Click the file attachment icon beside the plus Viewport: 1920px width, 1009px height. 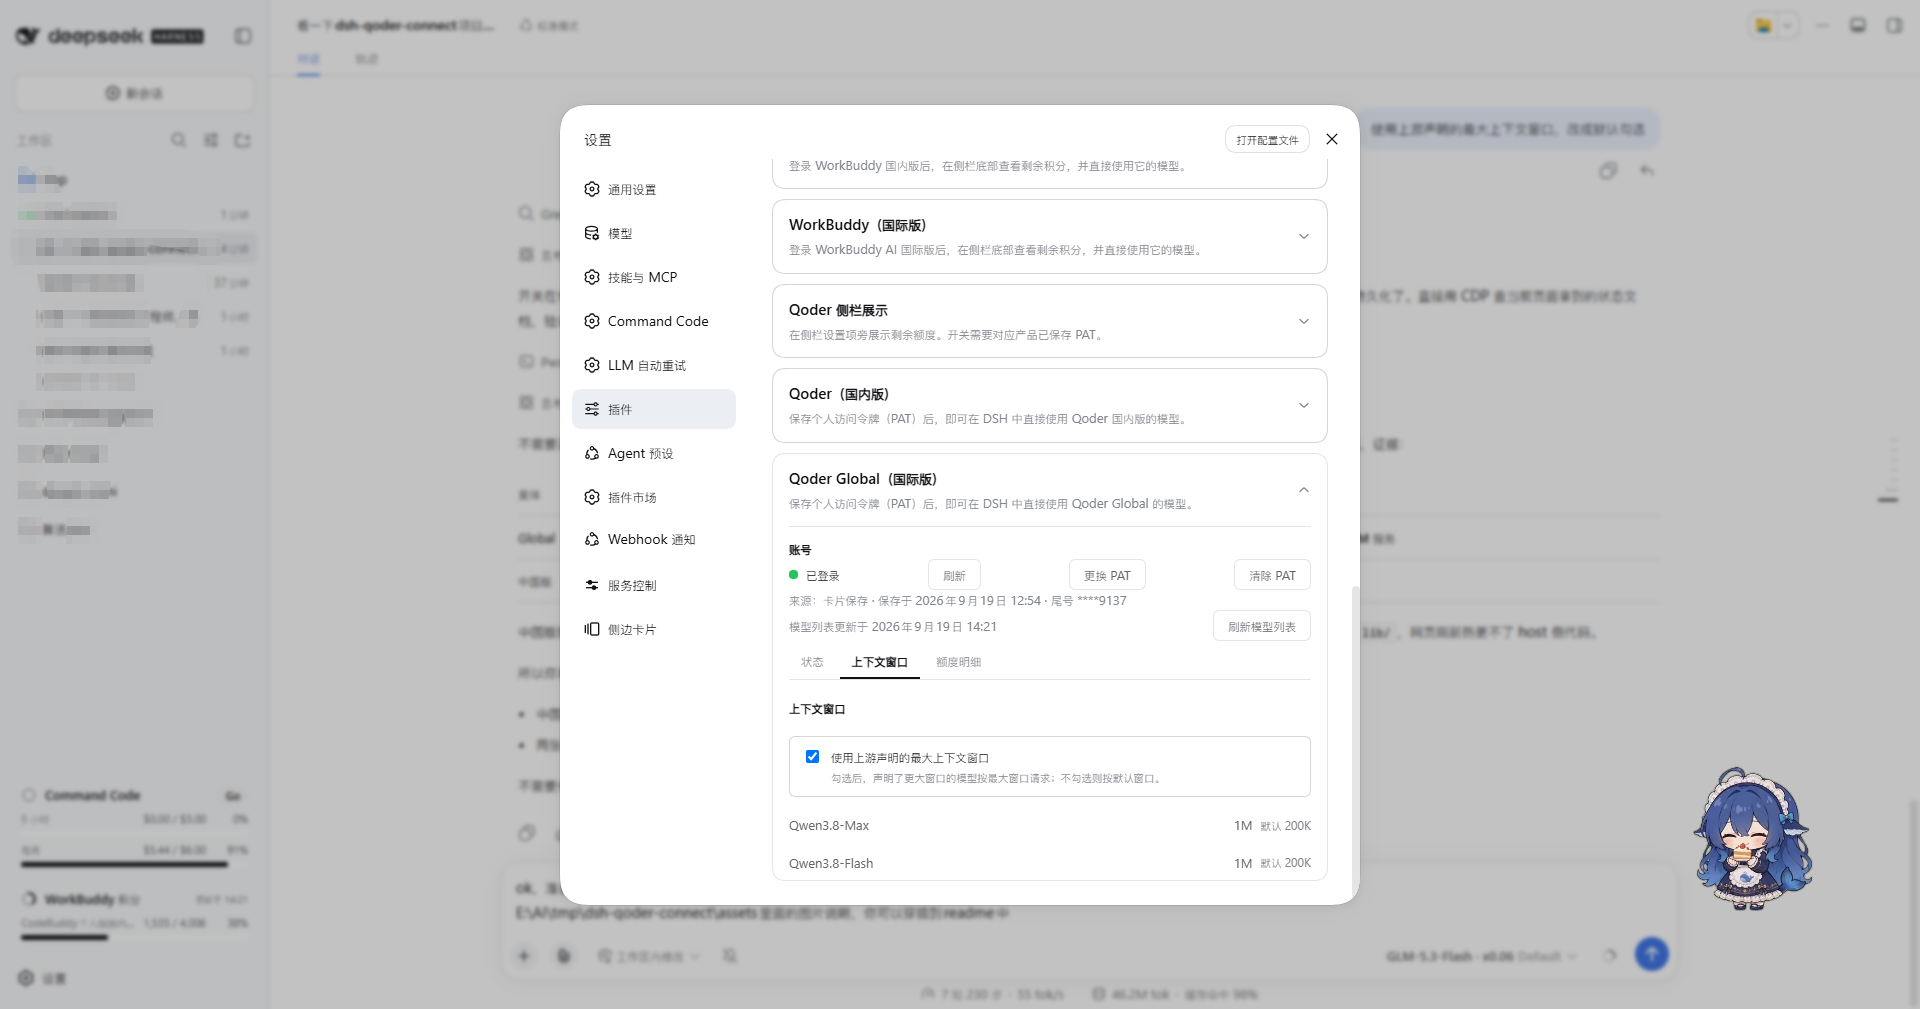[x=564, y=956]
